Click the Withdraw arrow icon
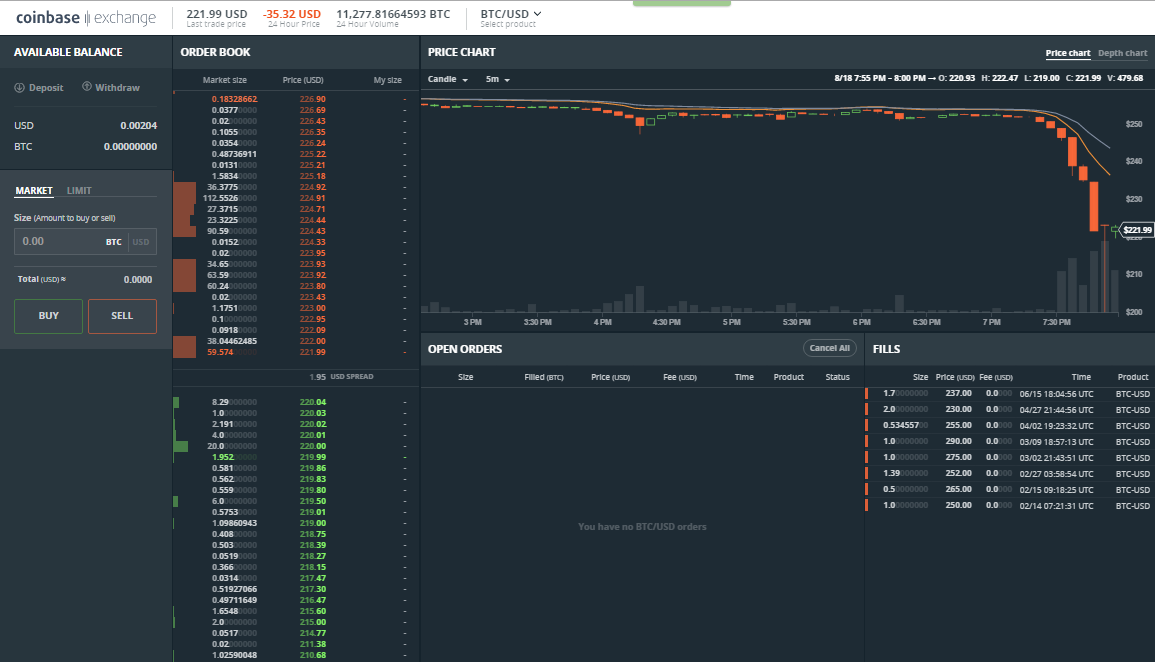The height and width of the screenshot is (662, 1155). 87,88
